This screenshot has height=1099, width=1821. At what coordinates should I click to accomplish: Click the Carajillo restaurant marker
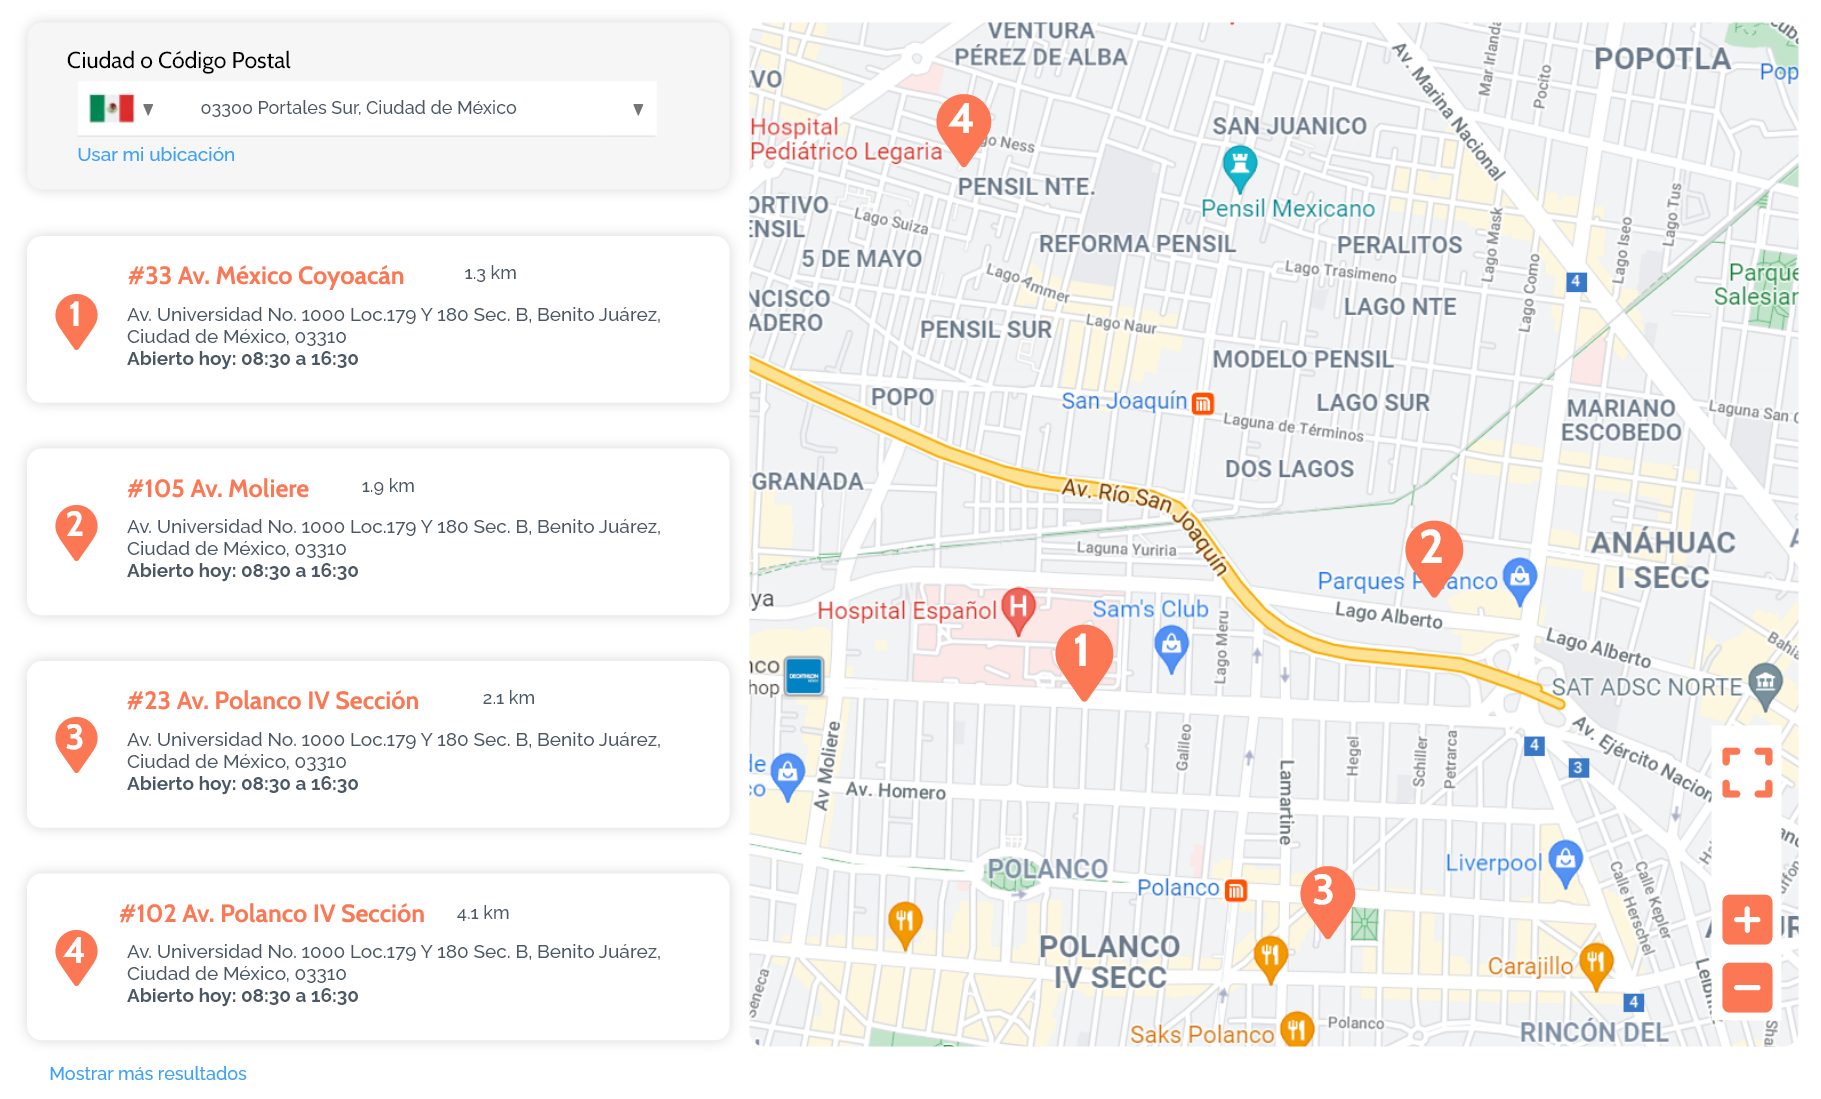[x=1595, y=966]
